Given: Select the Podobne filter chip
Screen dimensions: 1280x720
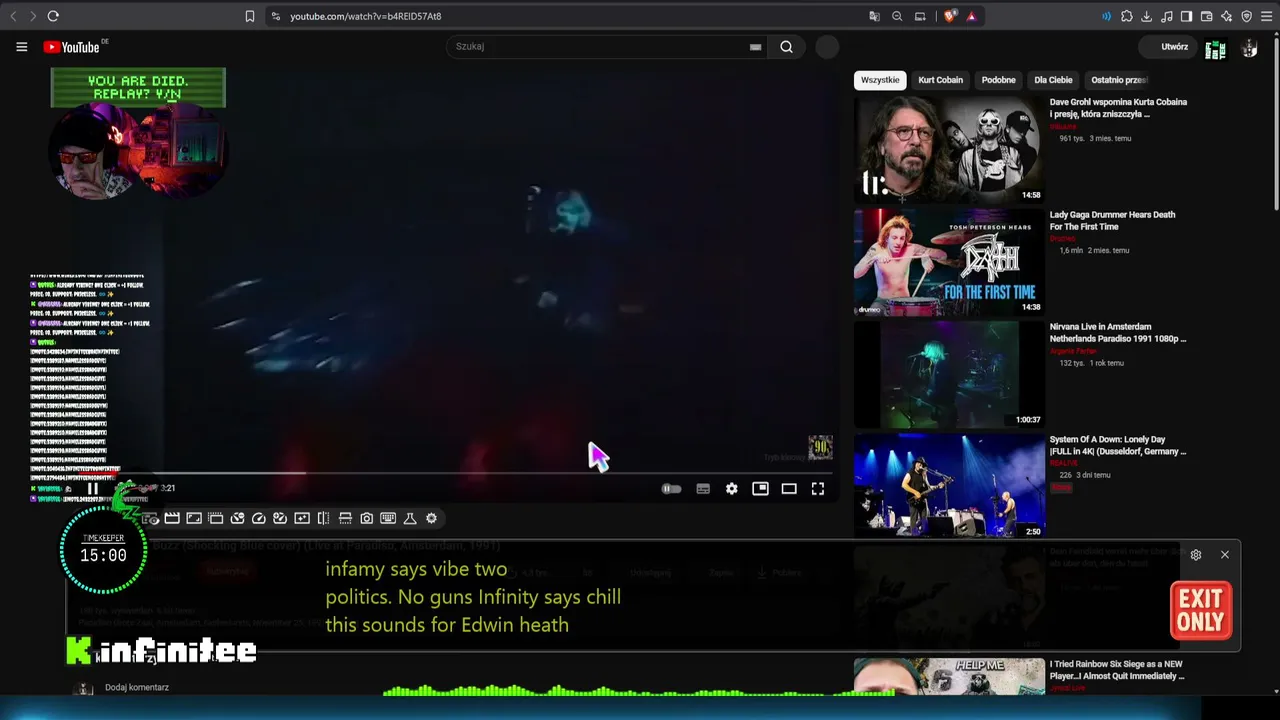Looking at the screenshot, I should pyautogui.click(x=998, y=80).
